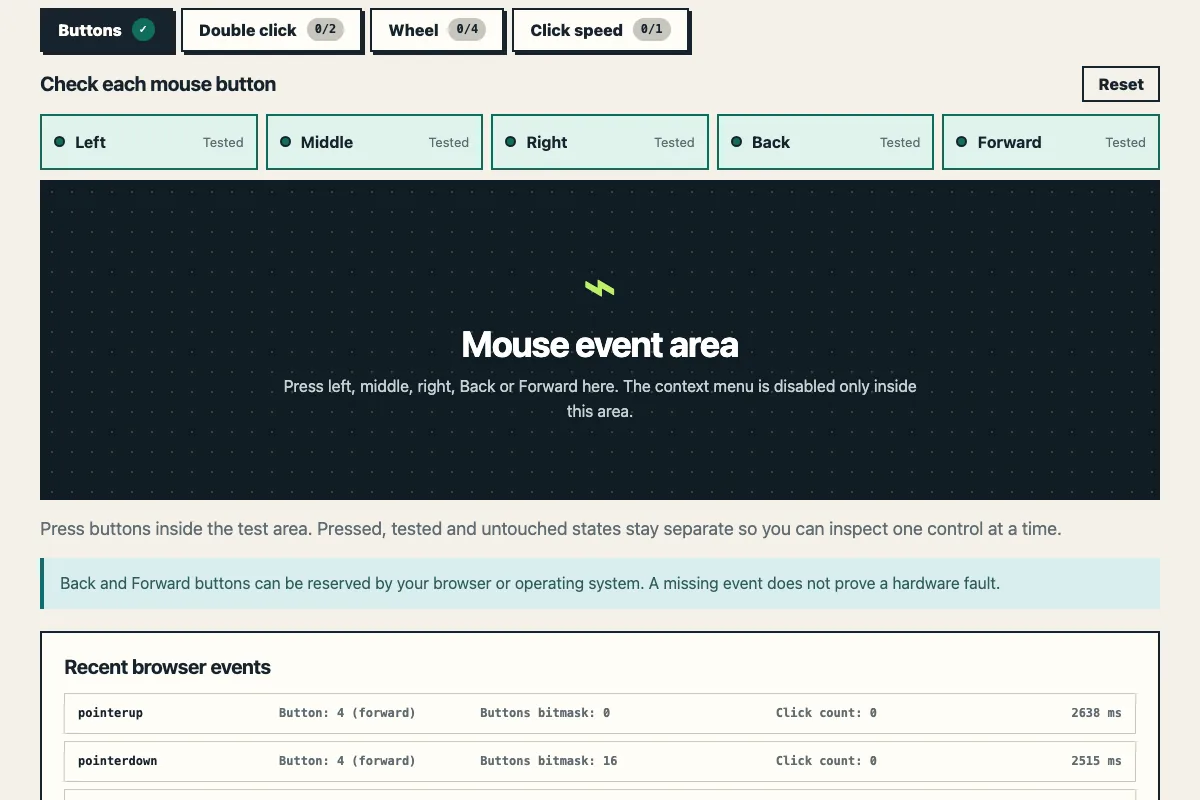
Task: Click the 'Check each mouse button' heading
Action: tap(158, 84)
